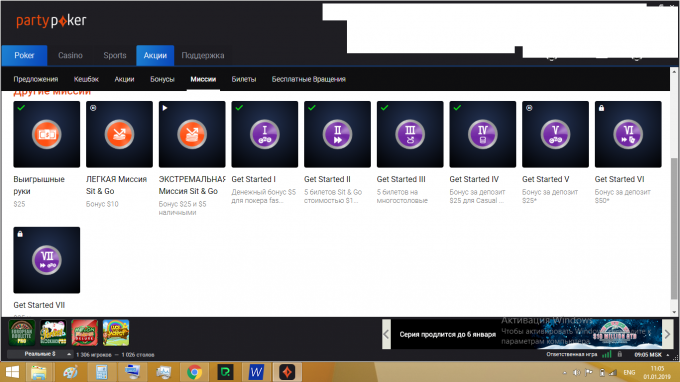Open the Calculator from the taskbar
Image resolution: width=680 pixels, height=382 pixels.
[x=101, y=372]
